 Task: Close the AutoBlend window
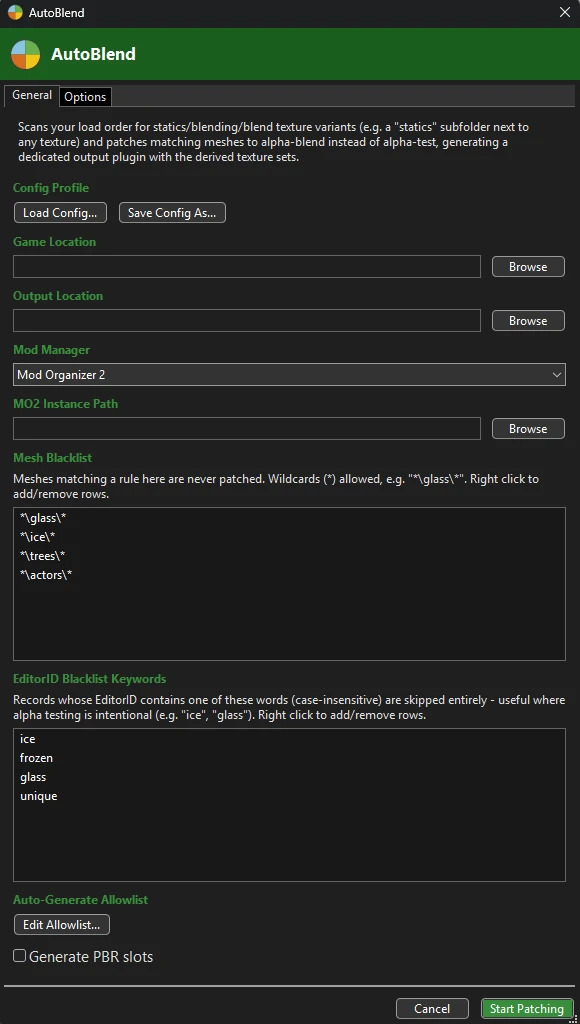565,12
